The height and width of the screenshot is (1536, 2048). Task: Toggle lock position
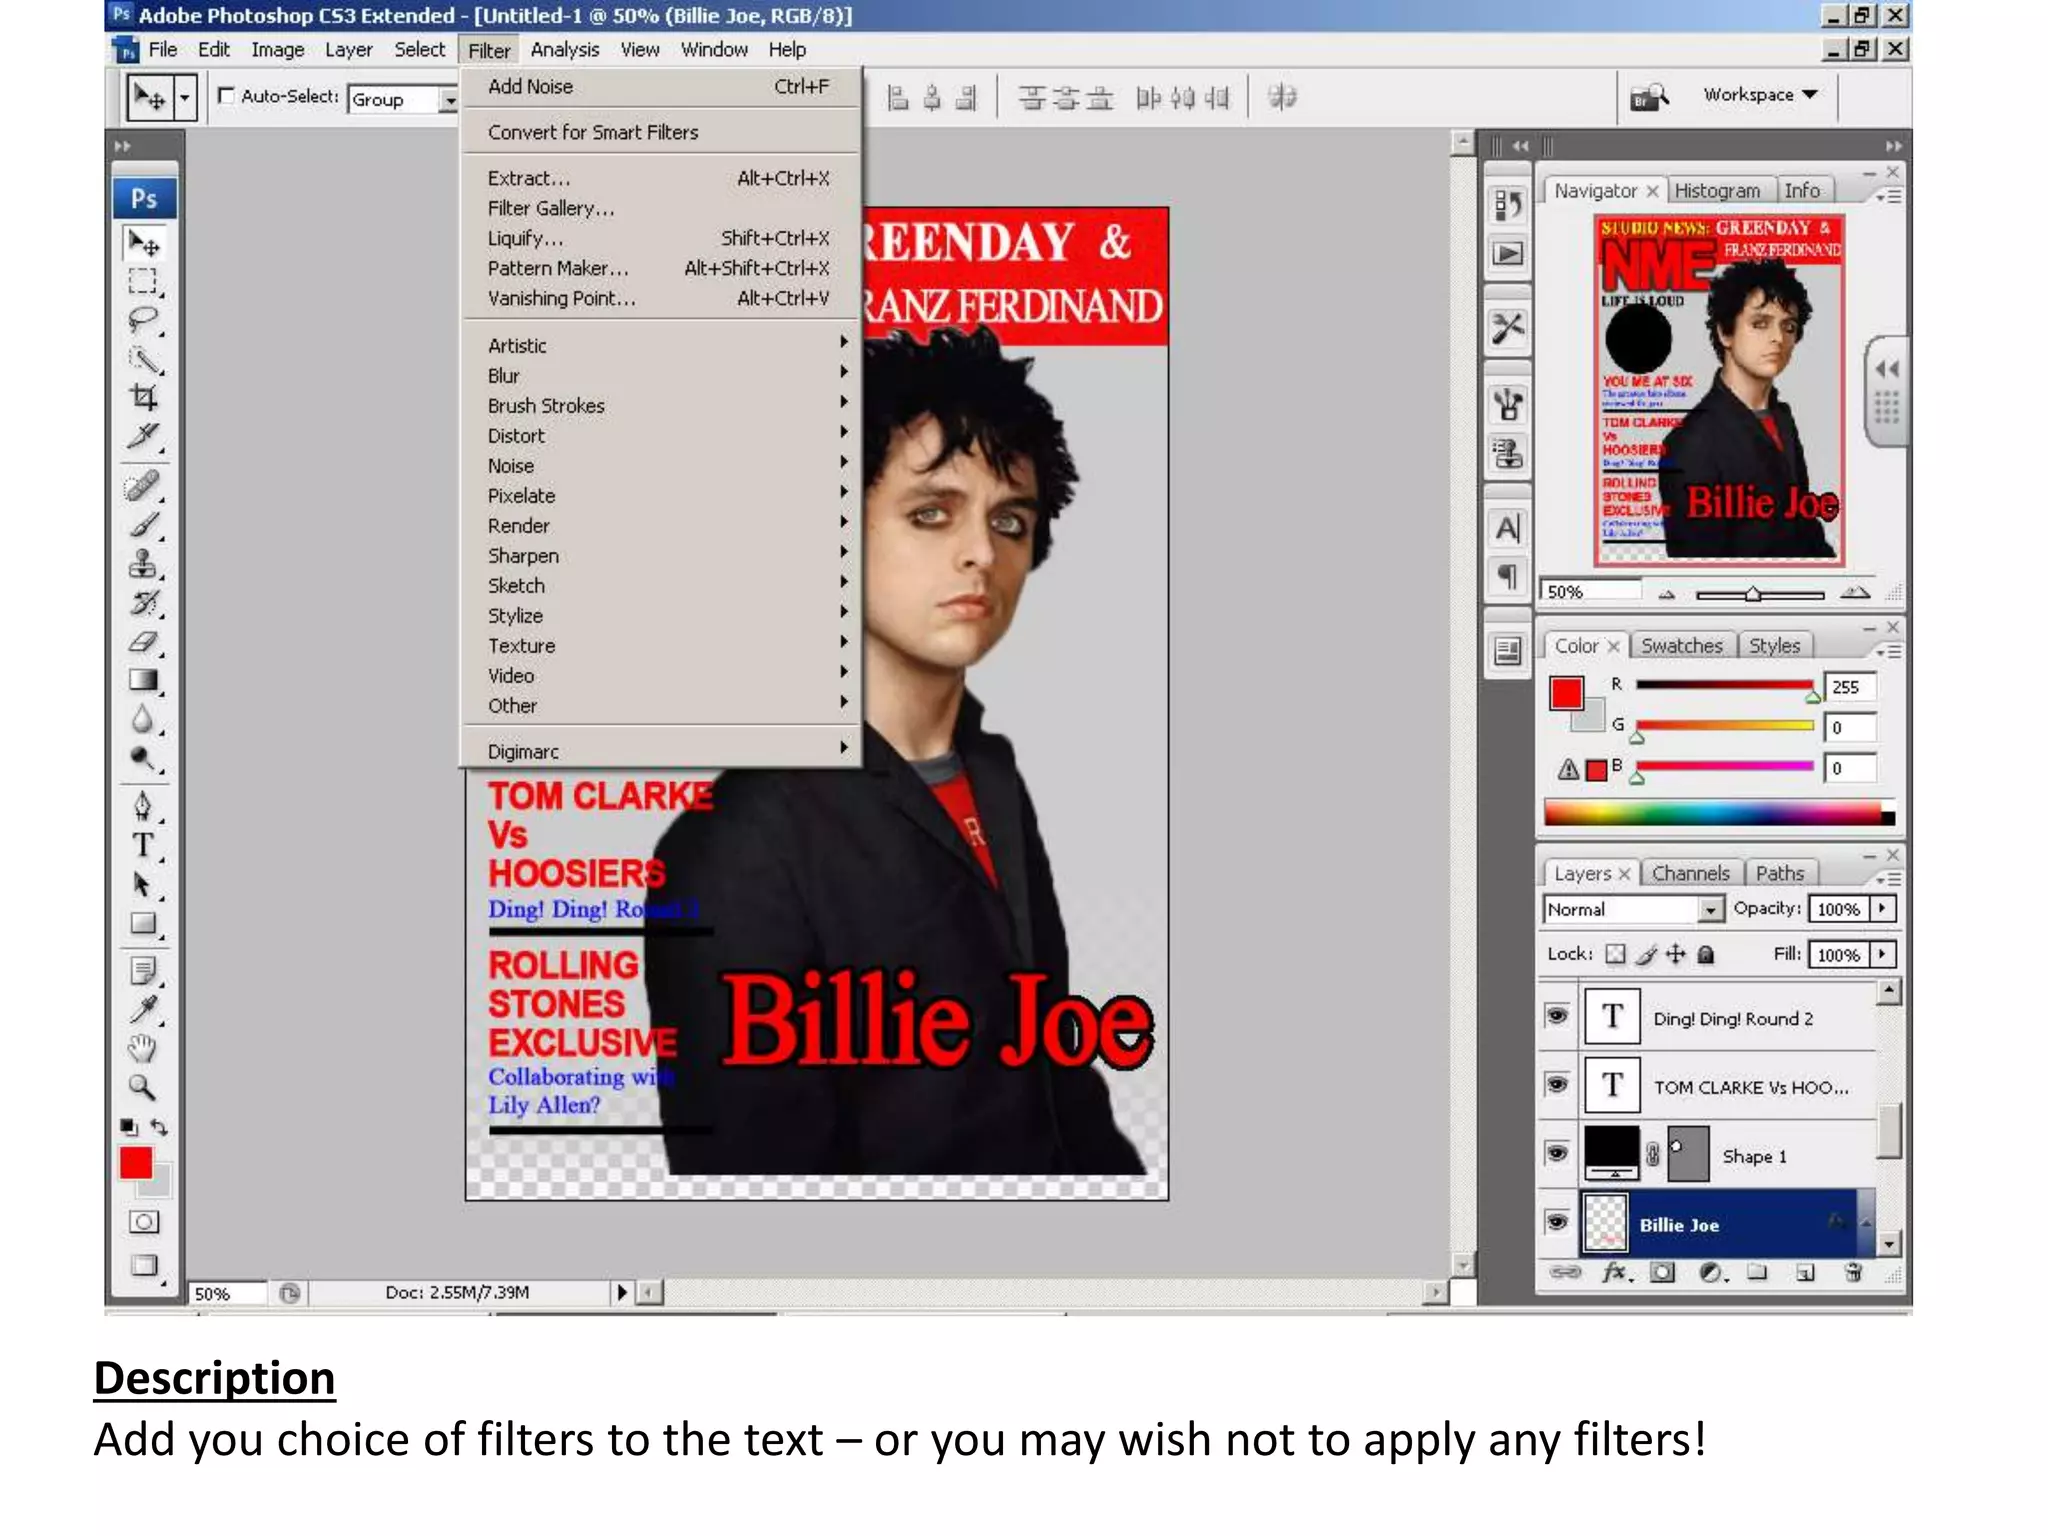click(1676, 954)
